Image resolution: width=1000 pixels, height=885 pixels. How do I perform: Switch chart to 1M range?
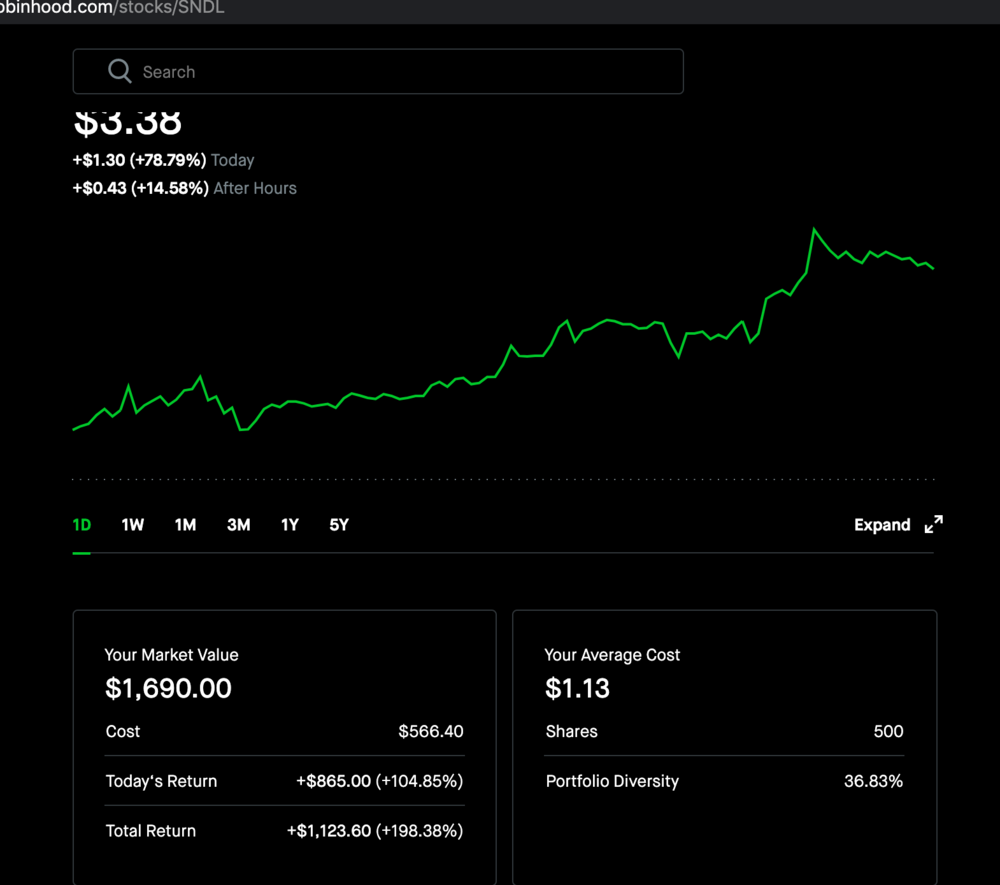[185, 525]
